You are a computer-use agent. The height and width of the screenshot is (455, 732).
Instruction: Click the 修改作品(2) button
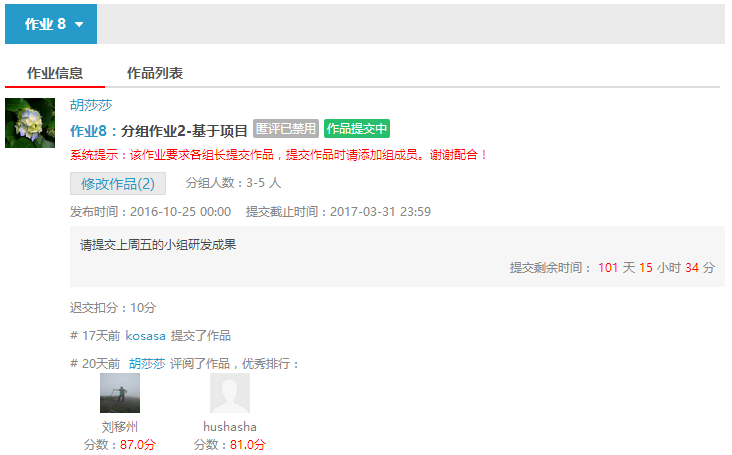pyautogui.click(x=118, y=183)
